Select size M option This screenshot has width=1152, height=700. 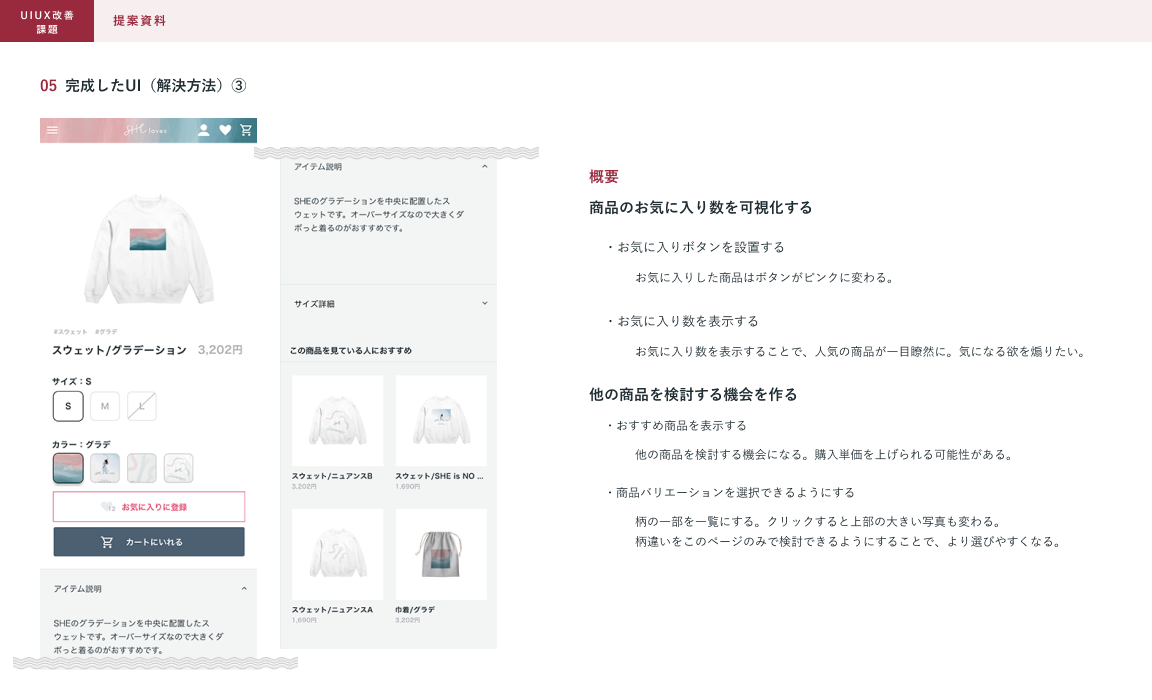(x=105, y=406)
